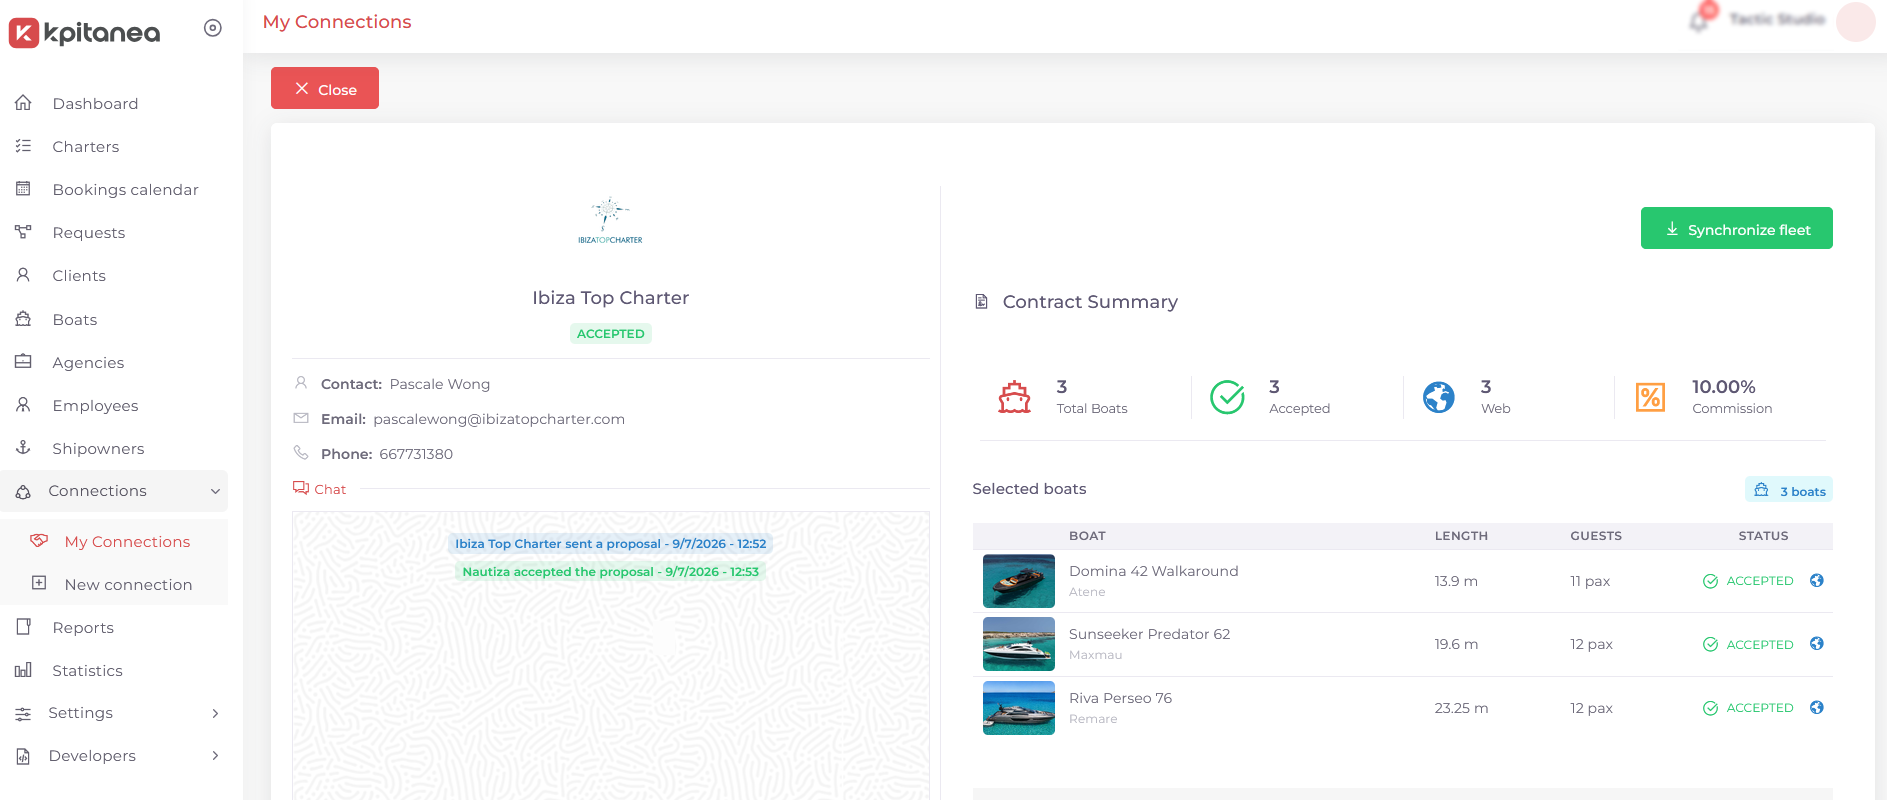1887x800 pixels.
Task: Click the Requests flow icon
Action: pos(23,232)
